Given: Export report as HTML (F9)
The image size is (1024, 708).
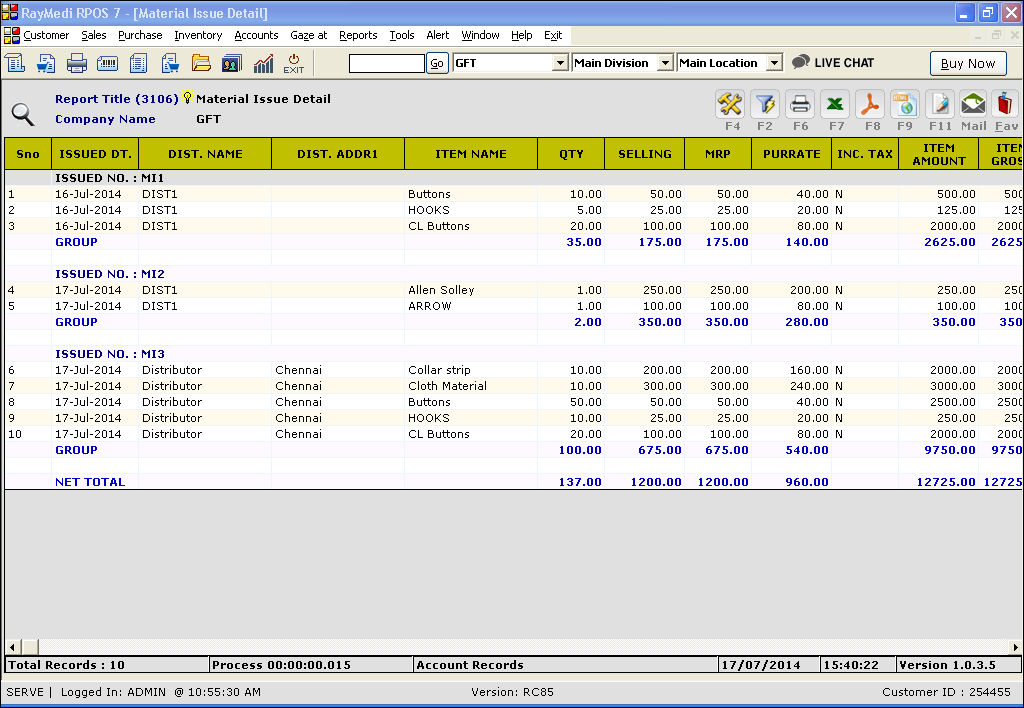Looking at the screenshot, I should point(905,104).
